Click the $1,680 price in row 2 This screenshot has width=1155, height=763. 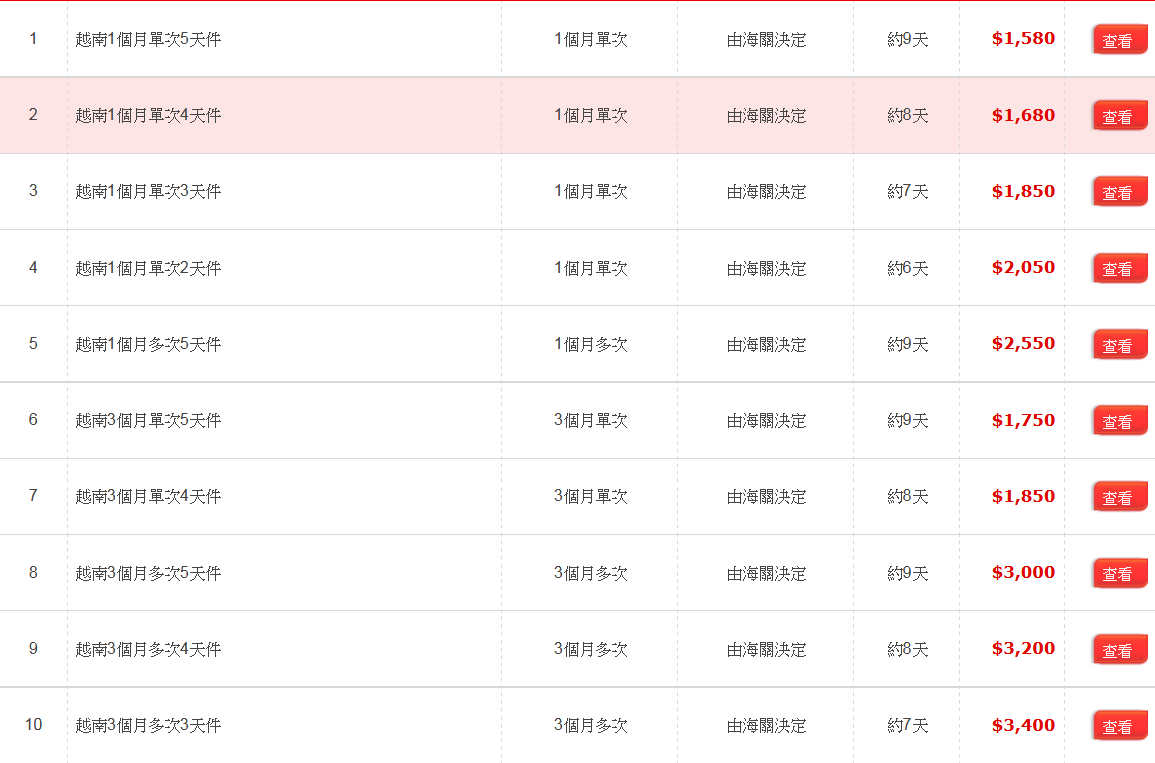(1023, 115)
